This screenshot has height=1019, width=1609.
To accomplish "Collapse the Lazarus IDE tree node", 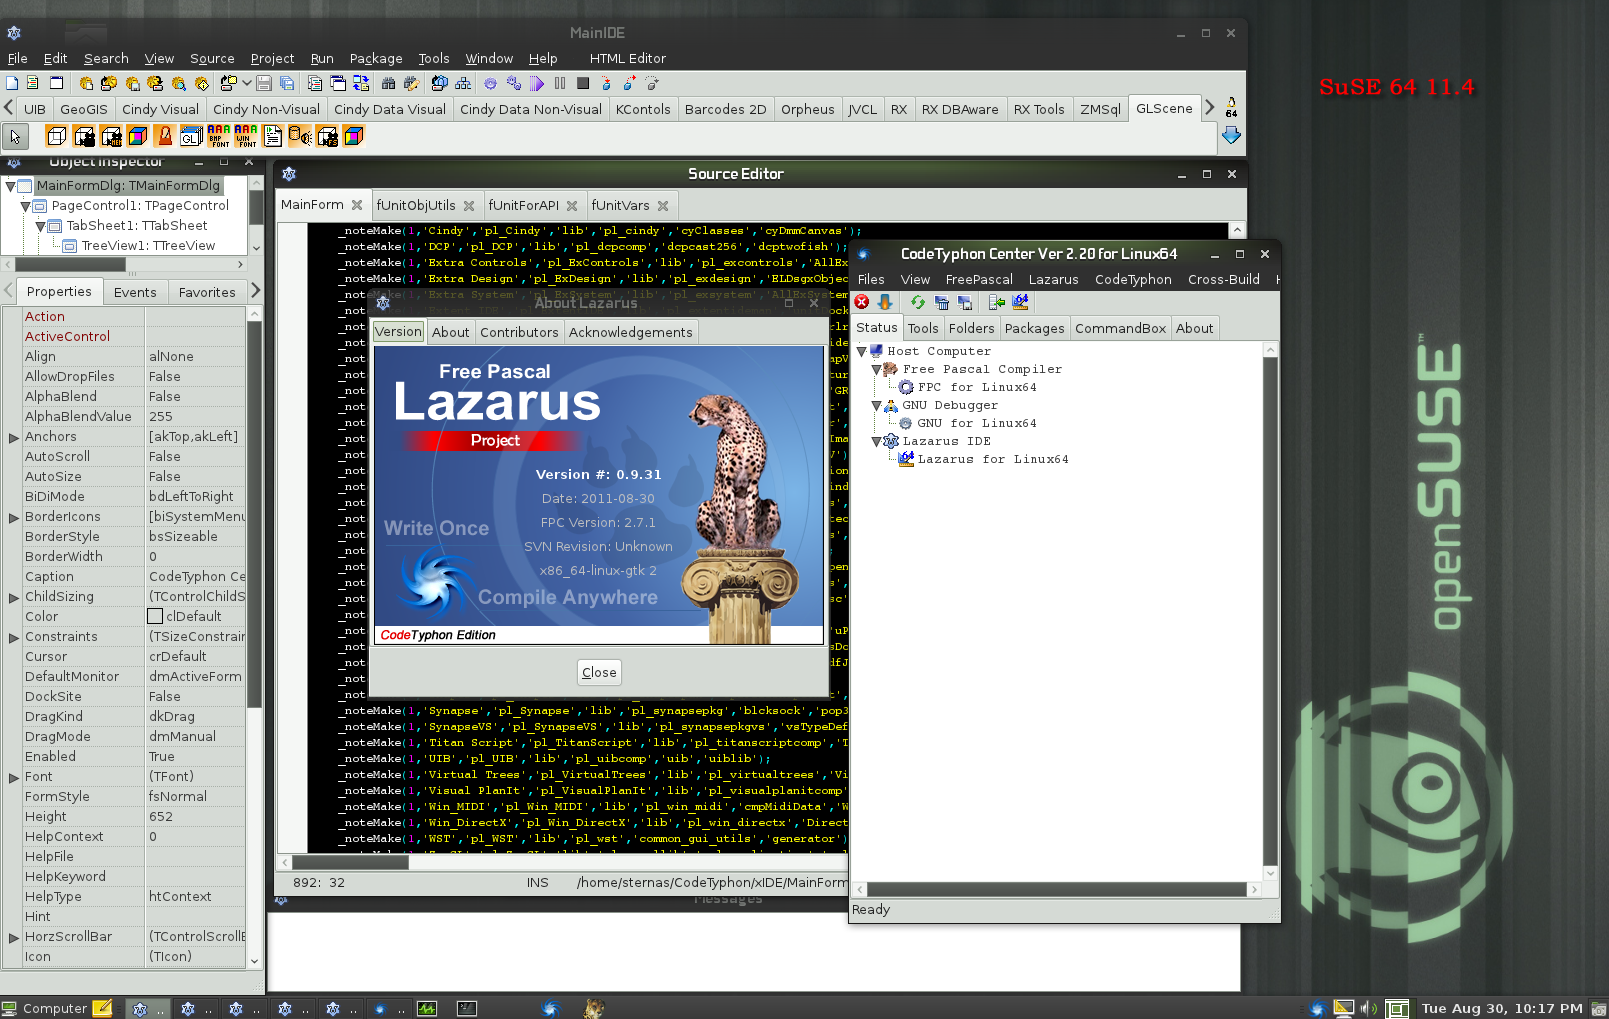I will 876,441.
